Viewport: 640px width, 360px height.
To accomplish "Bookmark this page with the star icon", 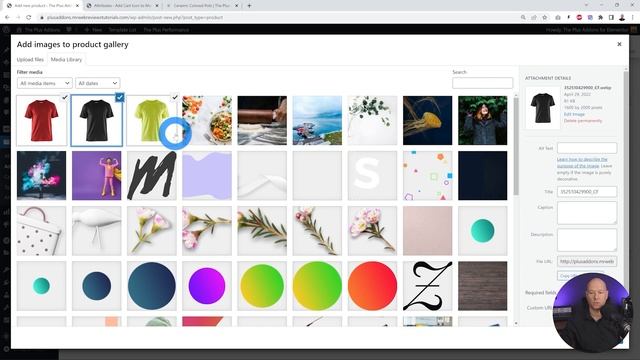I will click(544, 18).
